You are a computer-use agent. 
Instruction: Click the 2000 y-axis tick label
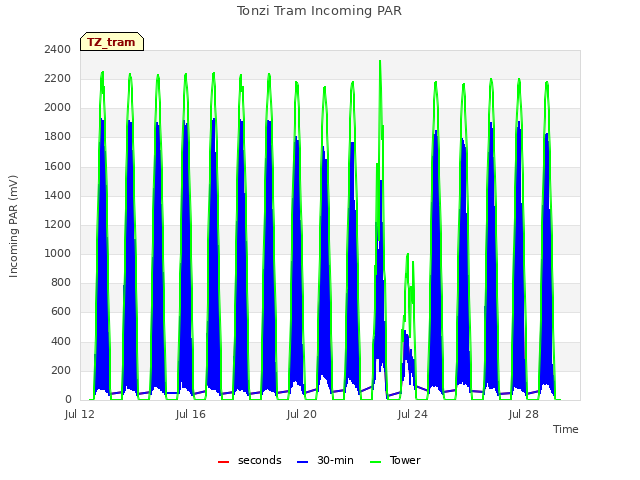58,107
